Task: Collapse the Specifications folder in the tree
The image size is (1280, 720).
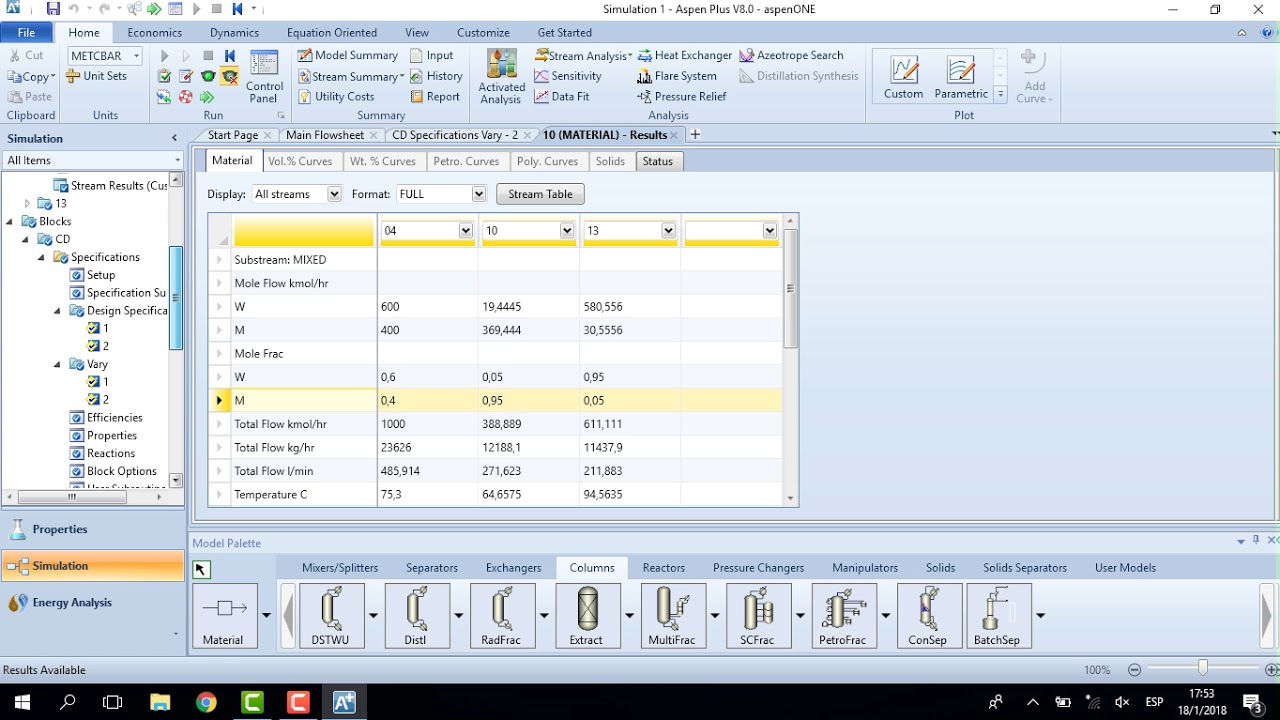Action: click(42, 258)
